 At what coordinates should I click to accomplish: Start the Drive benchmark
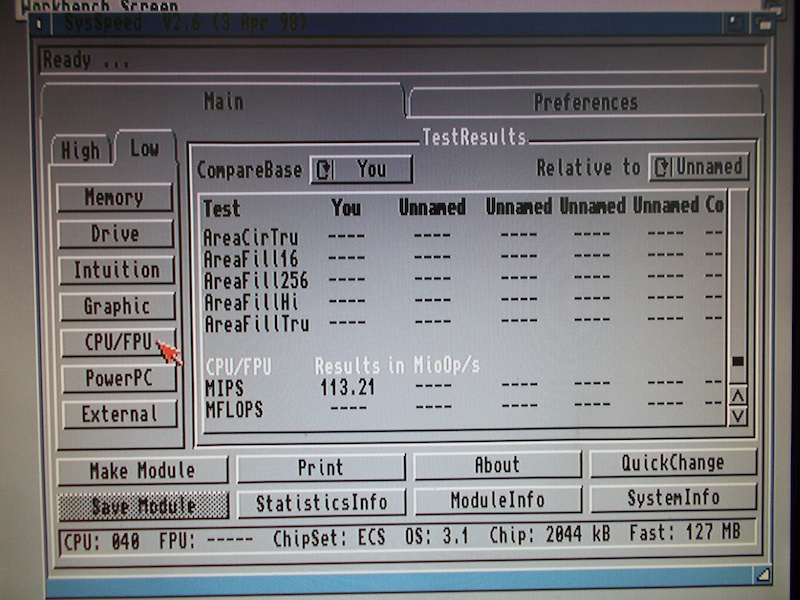tap(115, 234)
